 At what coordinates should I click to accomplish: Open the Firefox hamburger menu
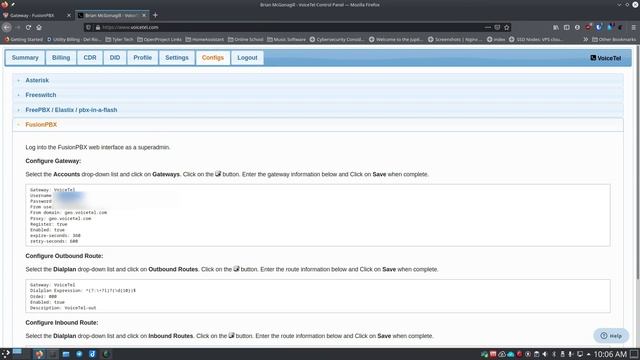point(633,27)
